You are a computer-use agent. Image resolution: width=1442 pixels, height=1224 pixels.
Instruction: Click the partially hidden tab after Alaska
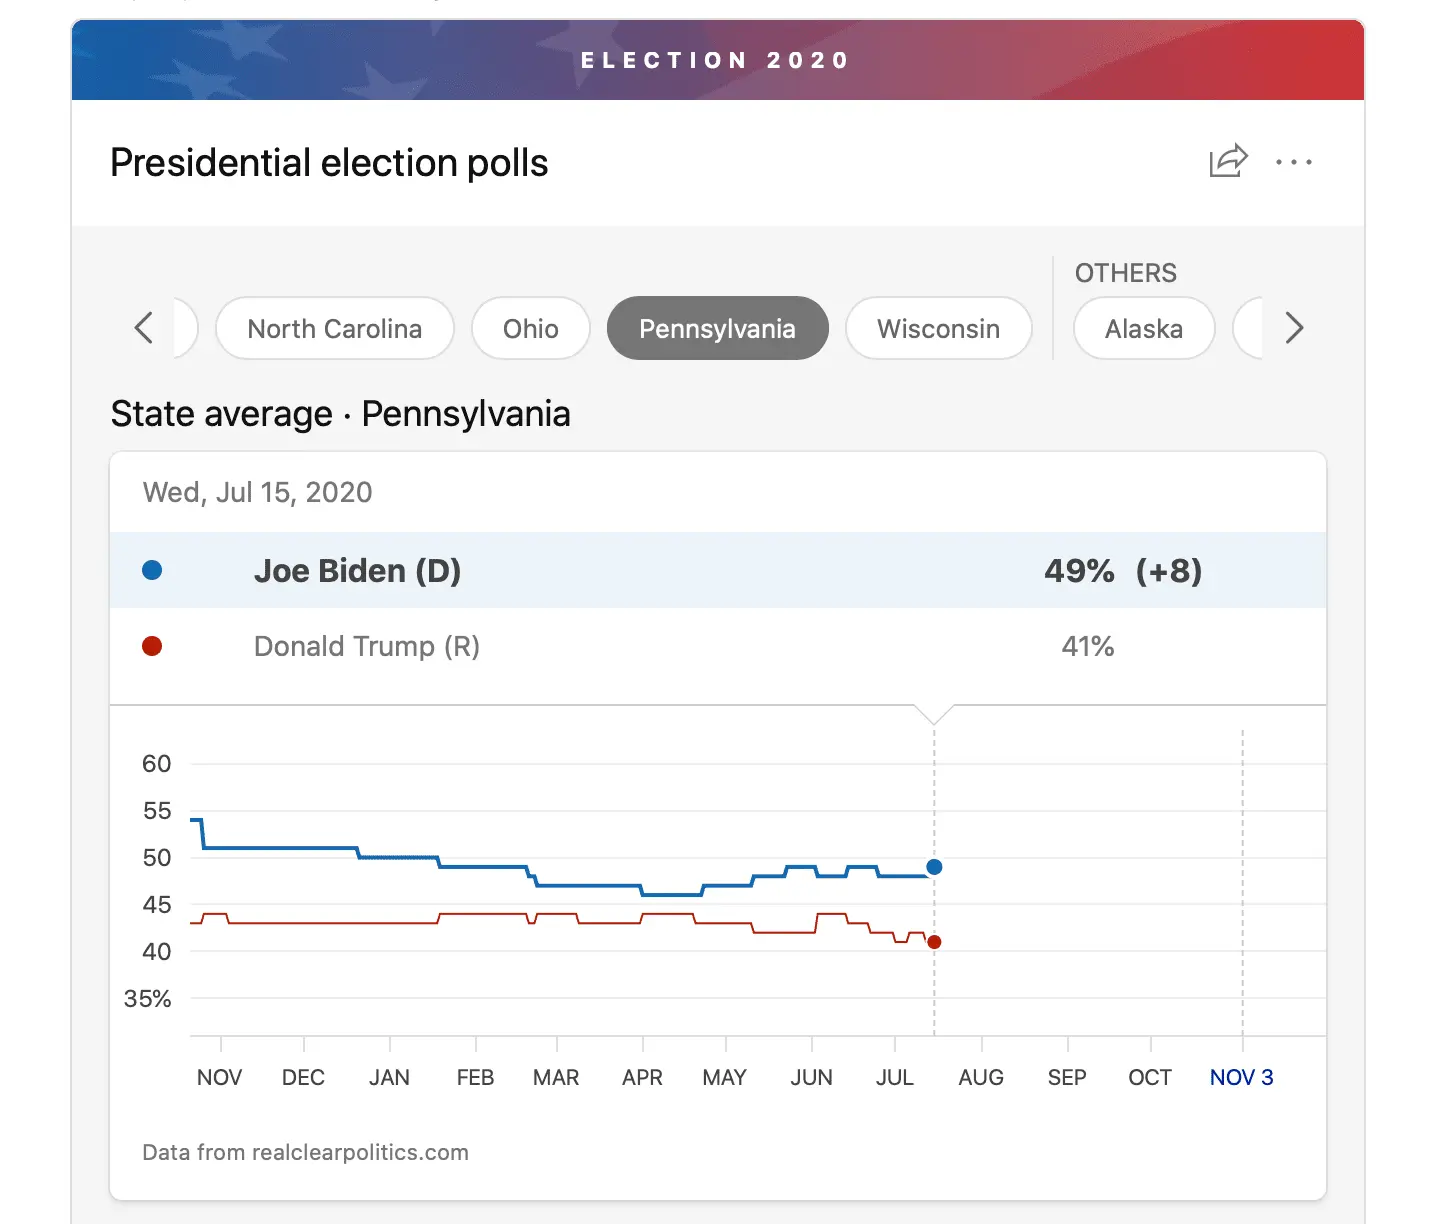[1248, 329]
